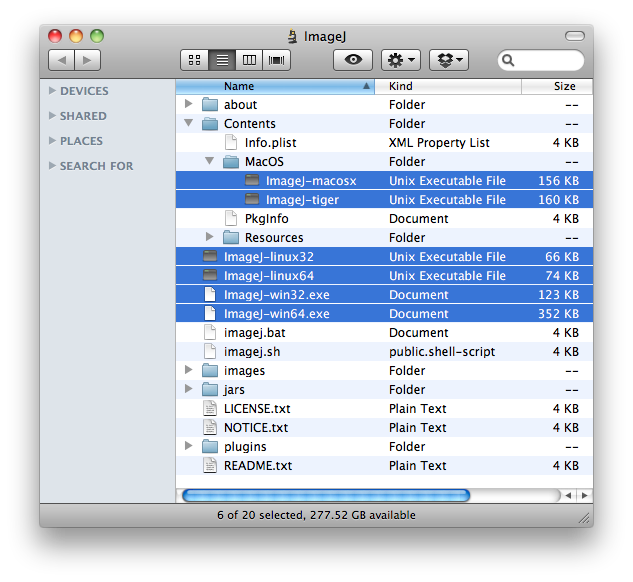Screen dimensions: 633x582
Task: Expand the SHARED sidebar section
Action: [52, 116]
